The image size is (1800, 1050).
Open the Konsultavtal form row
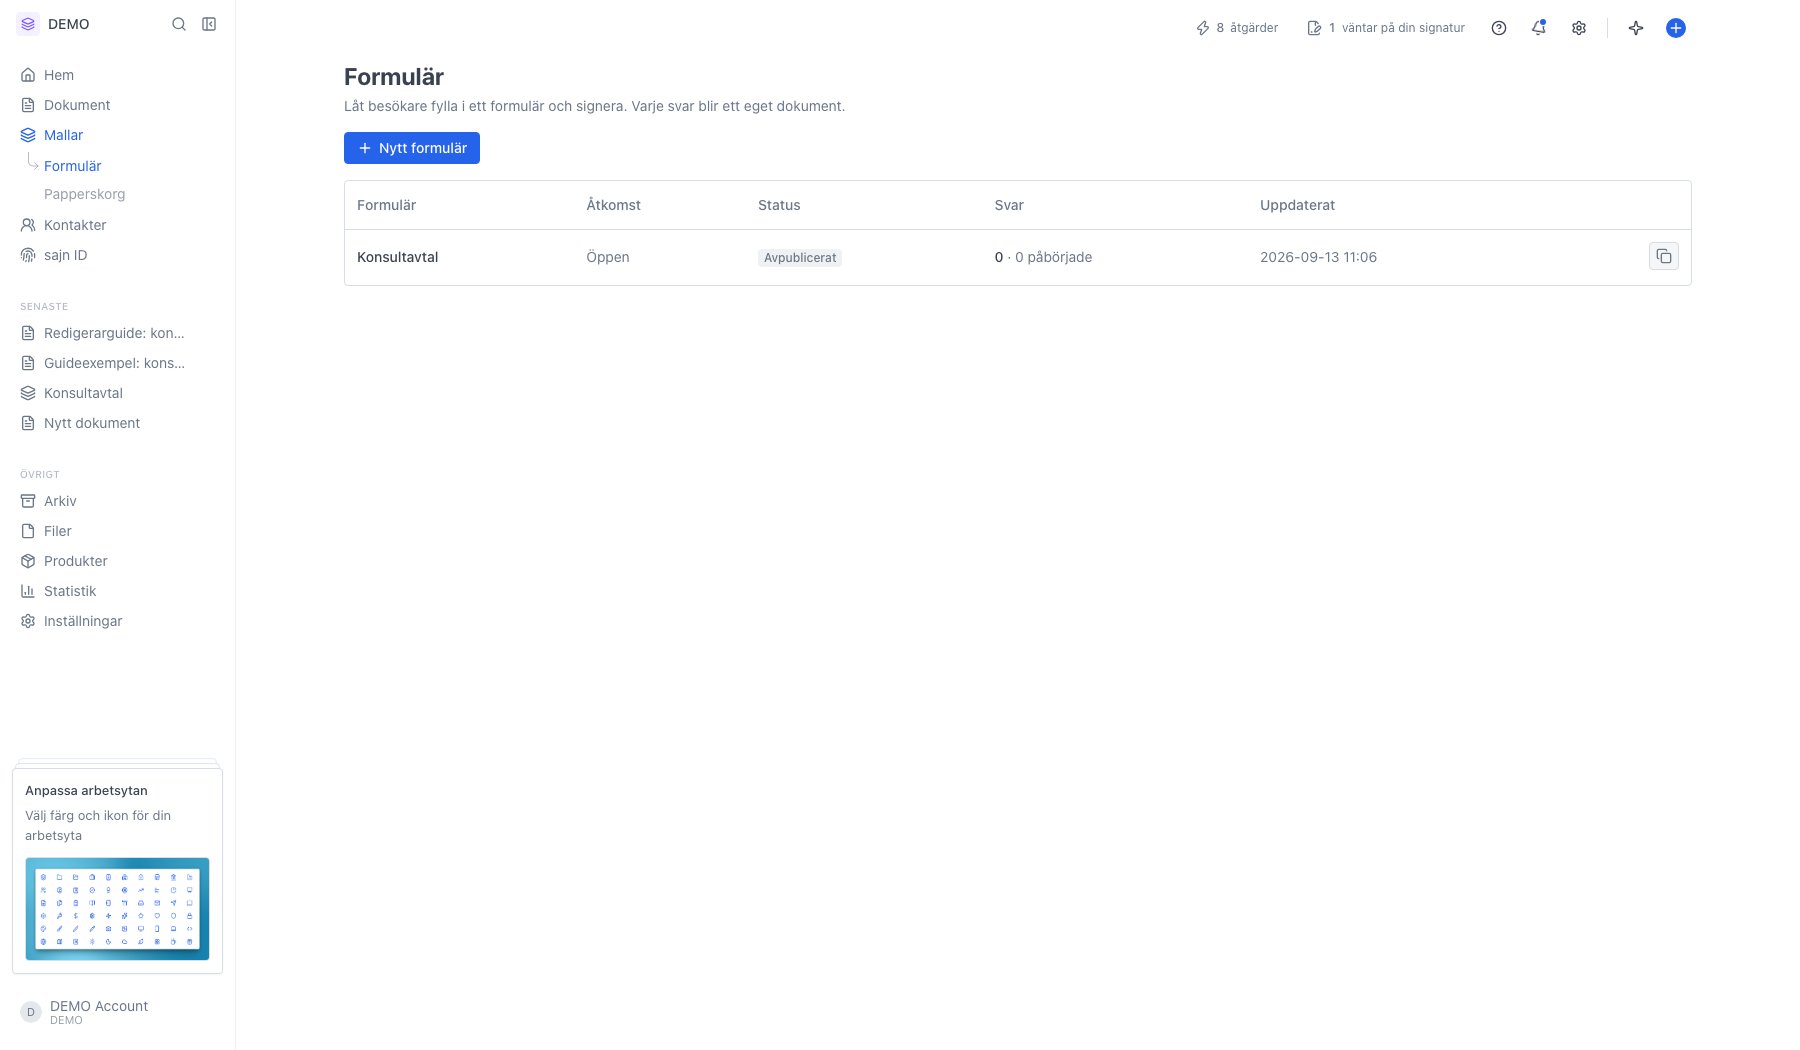pyautogui.click(x=1017, y=257)
